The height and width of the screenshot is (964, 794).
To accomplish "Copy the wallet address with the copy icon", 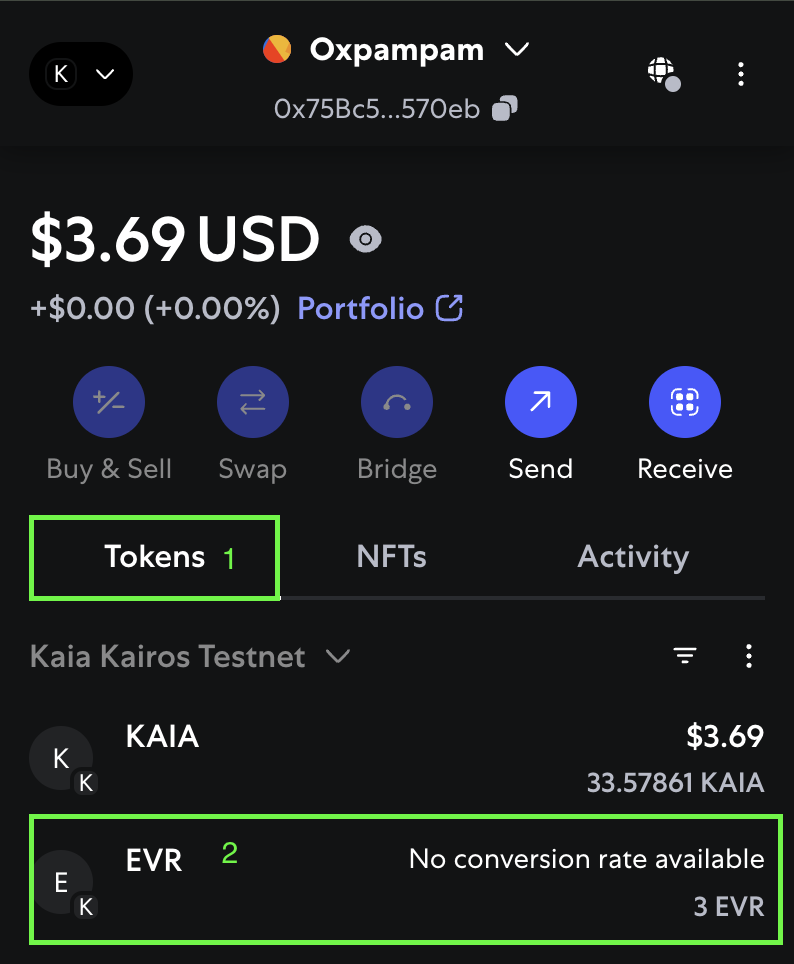I will point(504,109).
